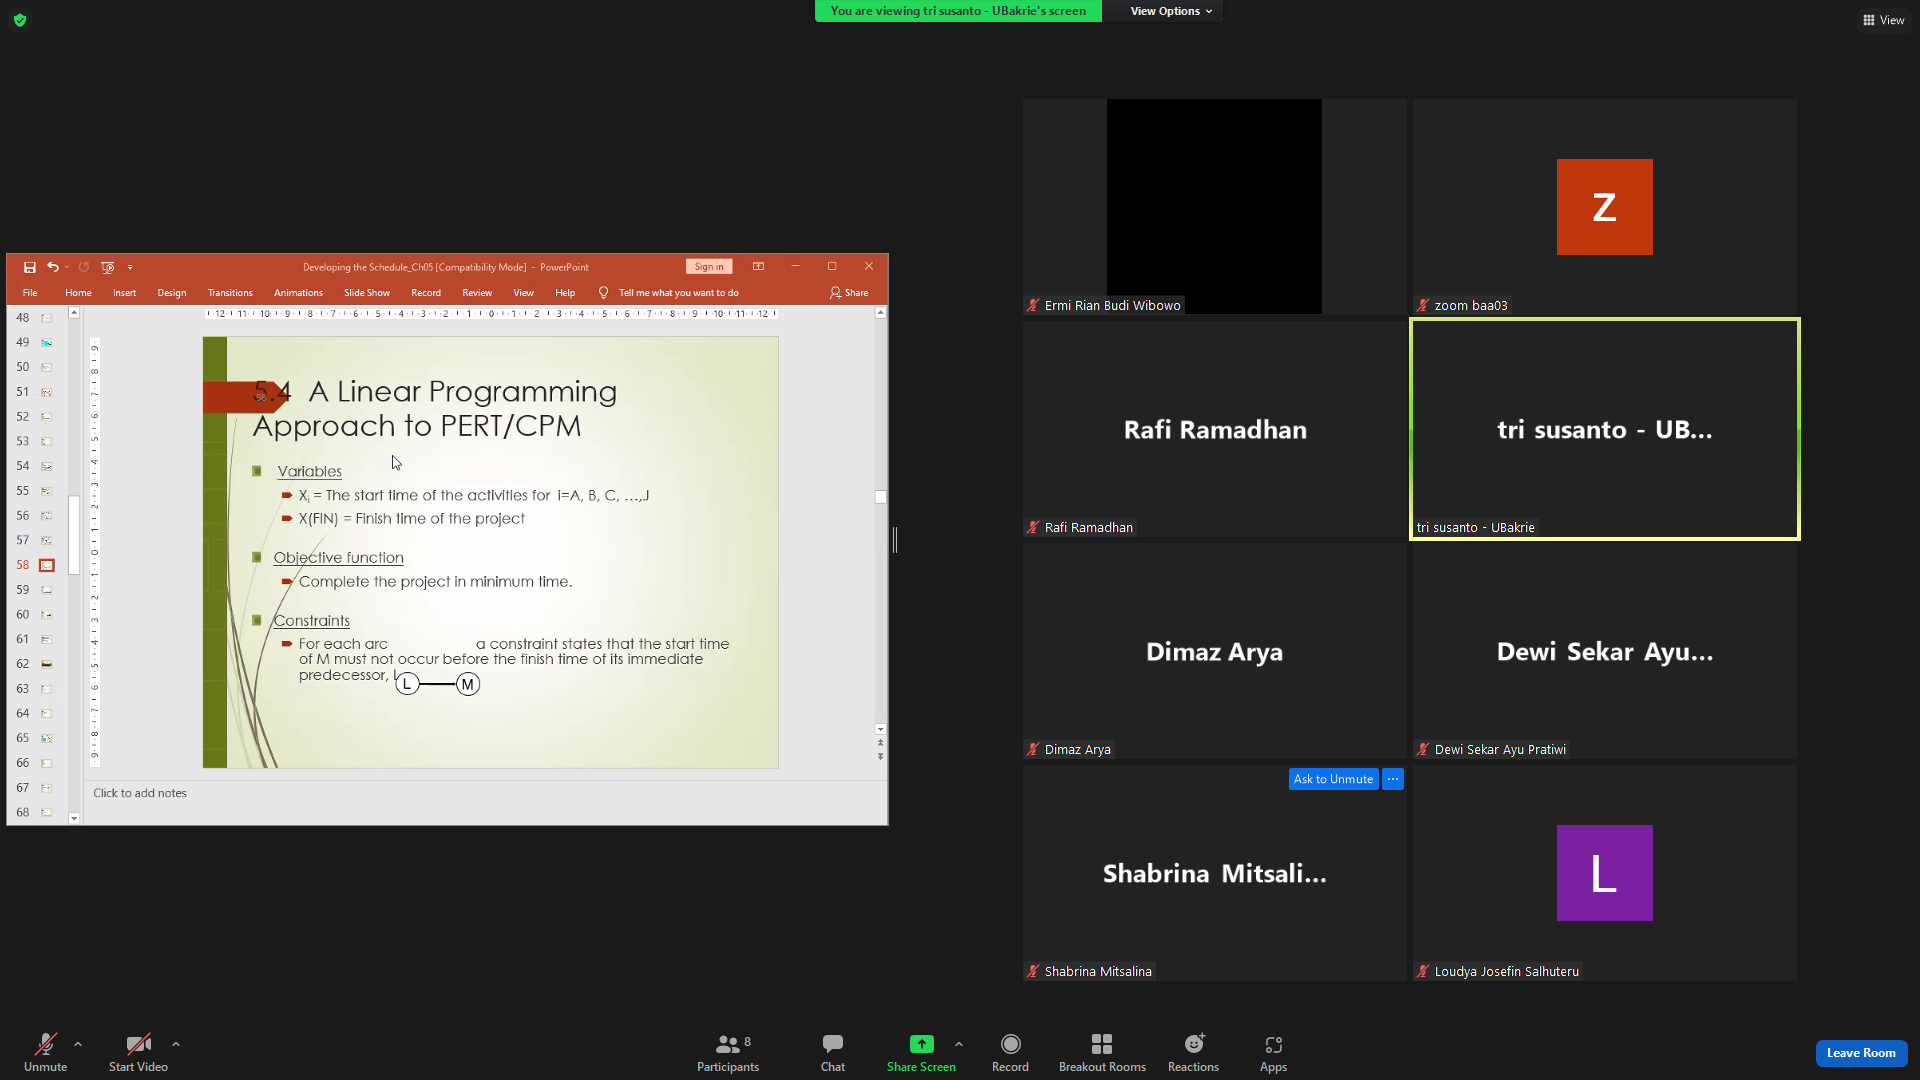The image size is (1920, 1080).
Task: Open the Help ribbon tab
Action: tap(565, 293)
